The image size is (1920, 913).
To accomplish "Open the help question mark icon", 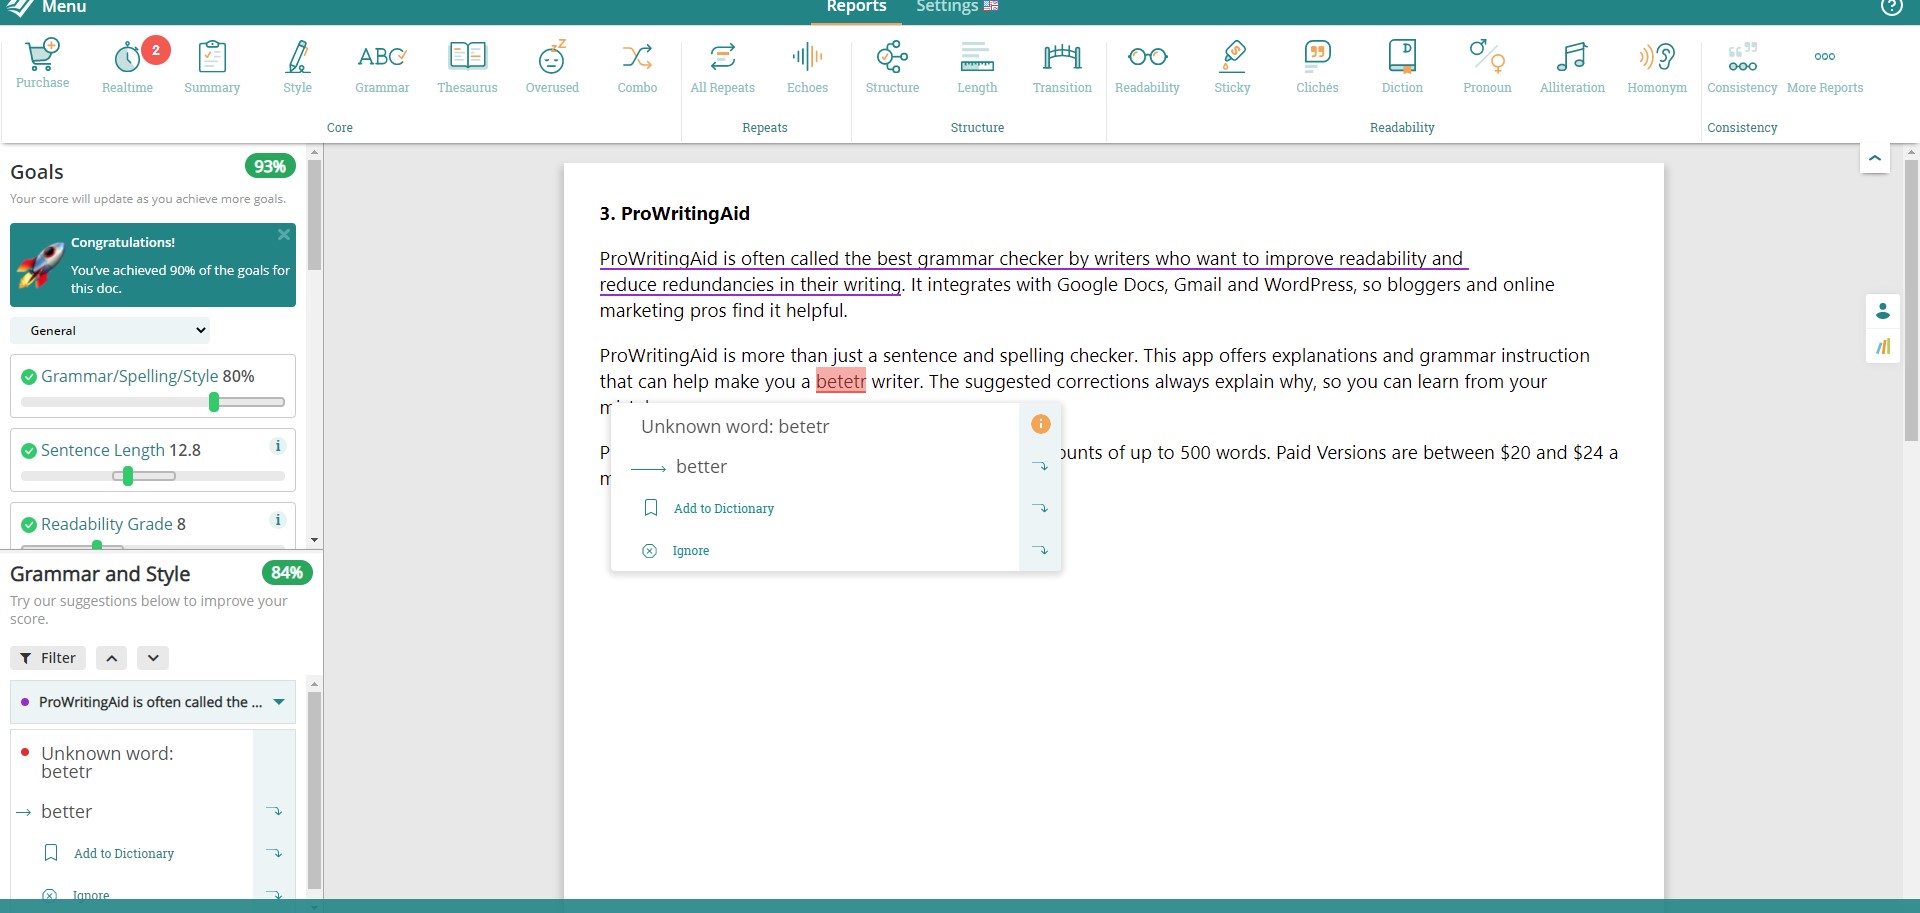I will [1892, 7].
